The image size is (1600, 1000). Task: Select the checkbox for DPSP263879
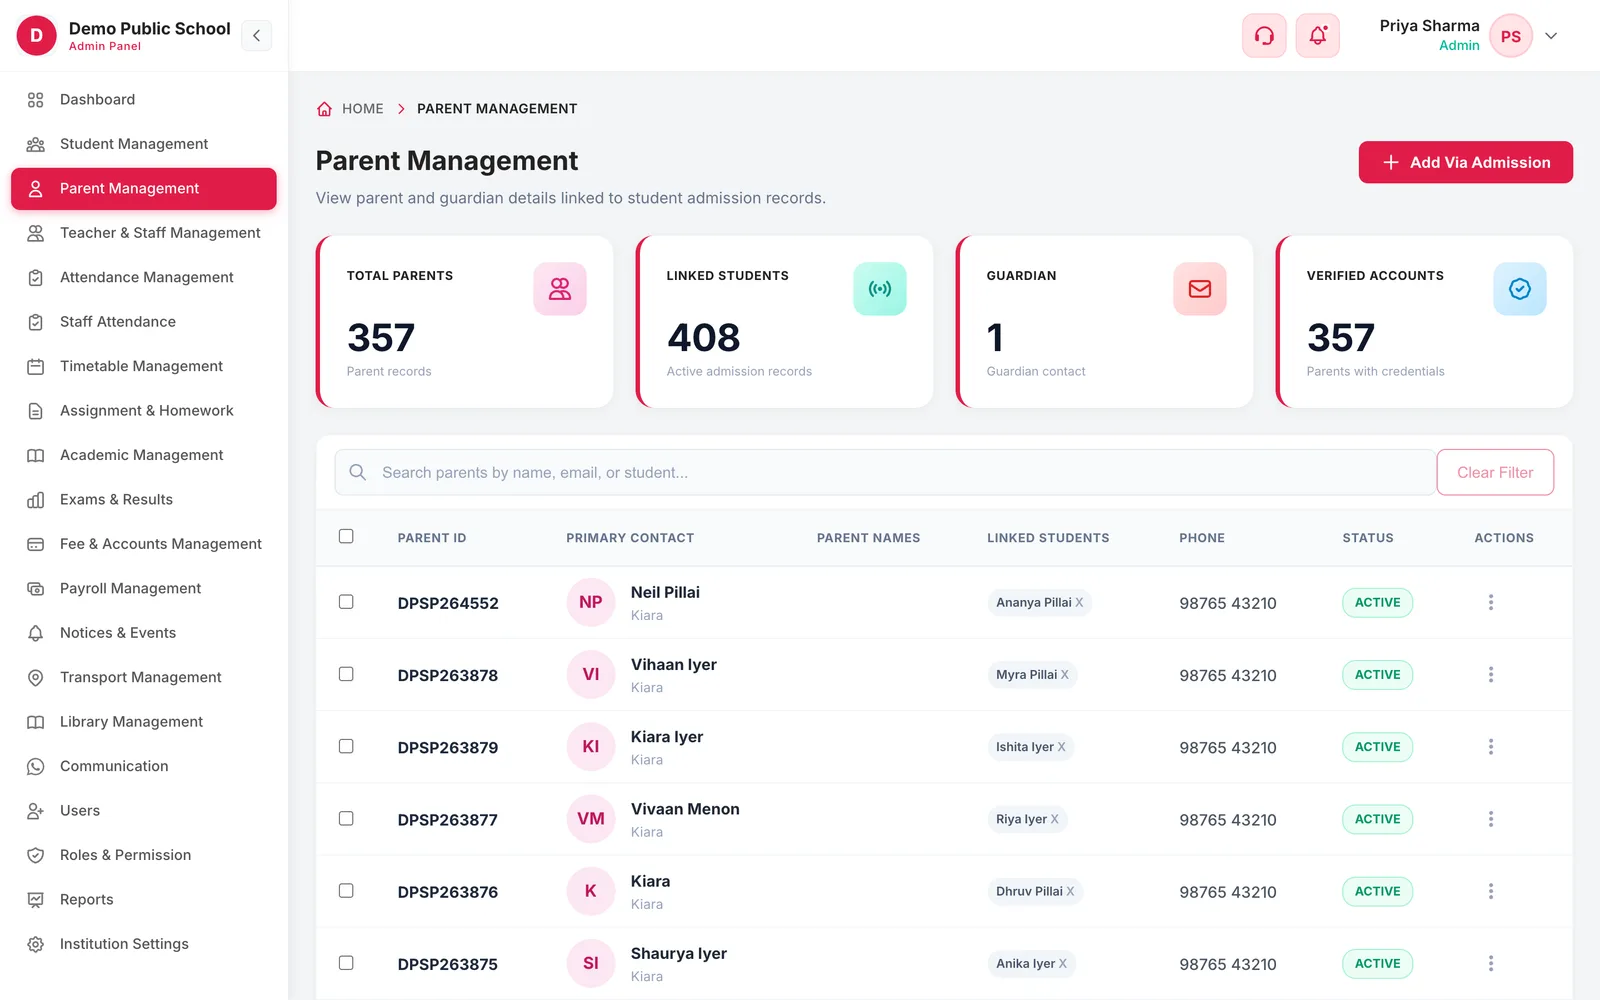(x=346, y=746)
